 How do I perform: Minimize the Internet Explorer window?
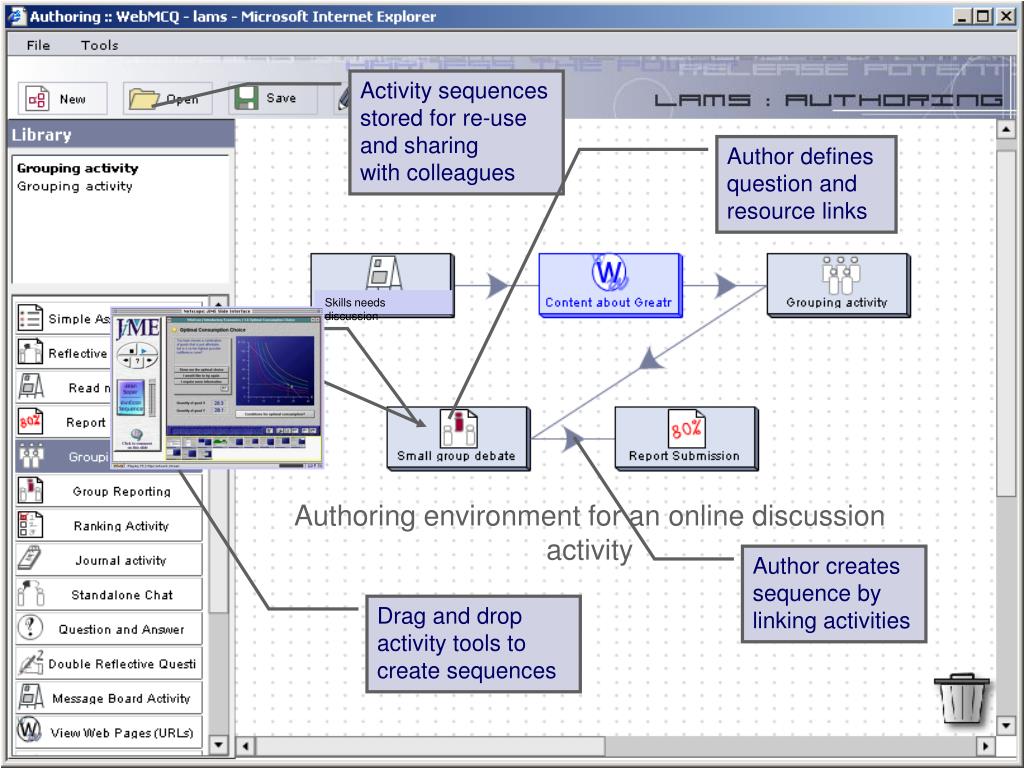tap(961, 16)
